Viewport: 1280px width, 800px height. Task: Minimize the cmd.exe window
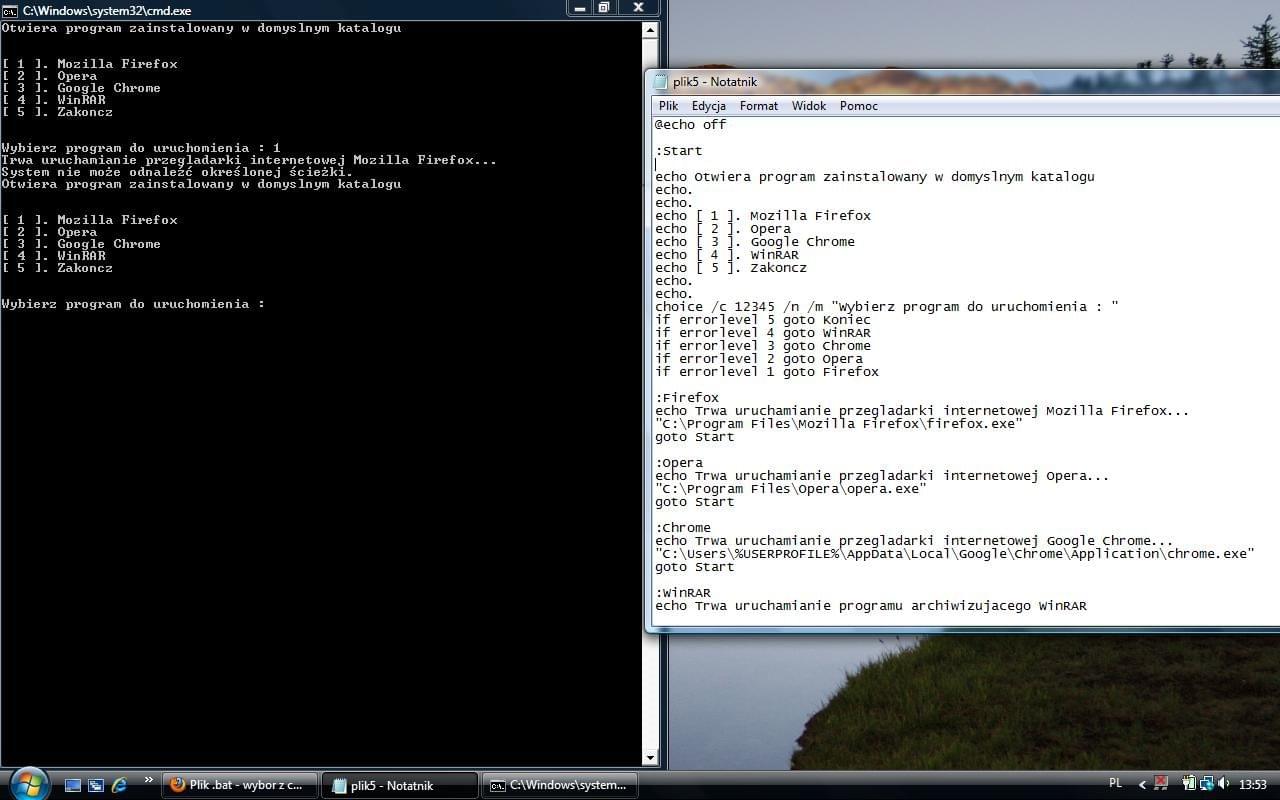coord(579,8)
